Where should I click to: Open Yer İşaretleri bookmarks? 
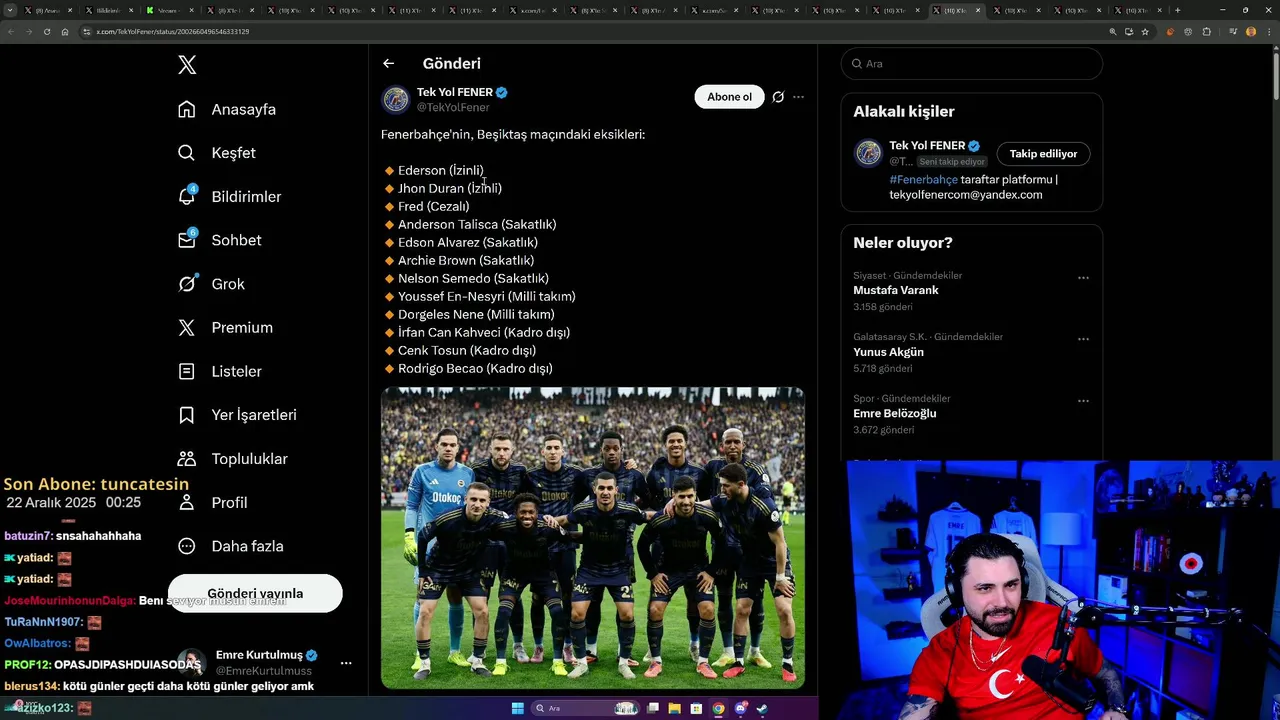coord(237,415)
